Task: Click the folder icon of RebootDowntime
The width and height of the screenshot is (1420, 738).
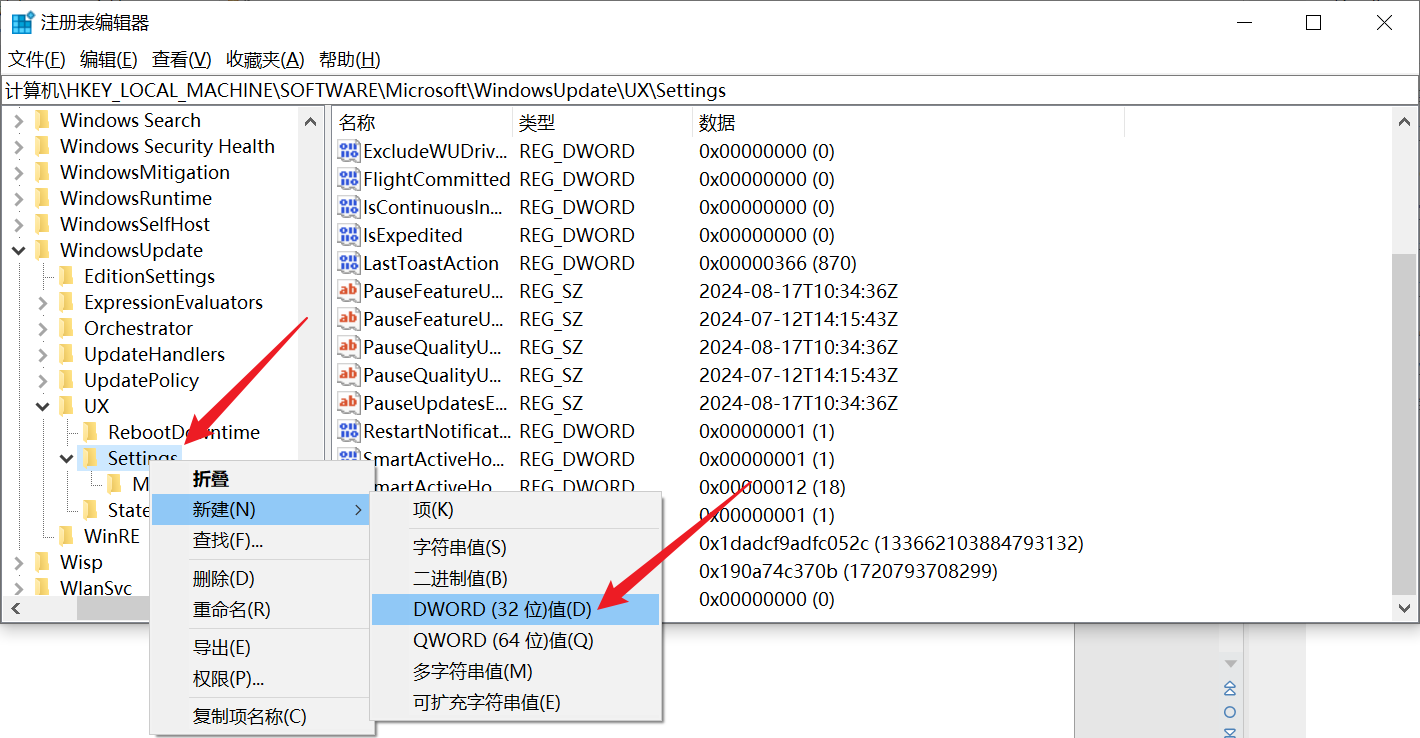Action: point(90,432)
